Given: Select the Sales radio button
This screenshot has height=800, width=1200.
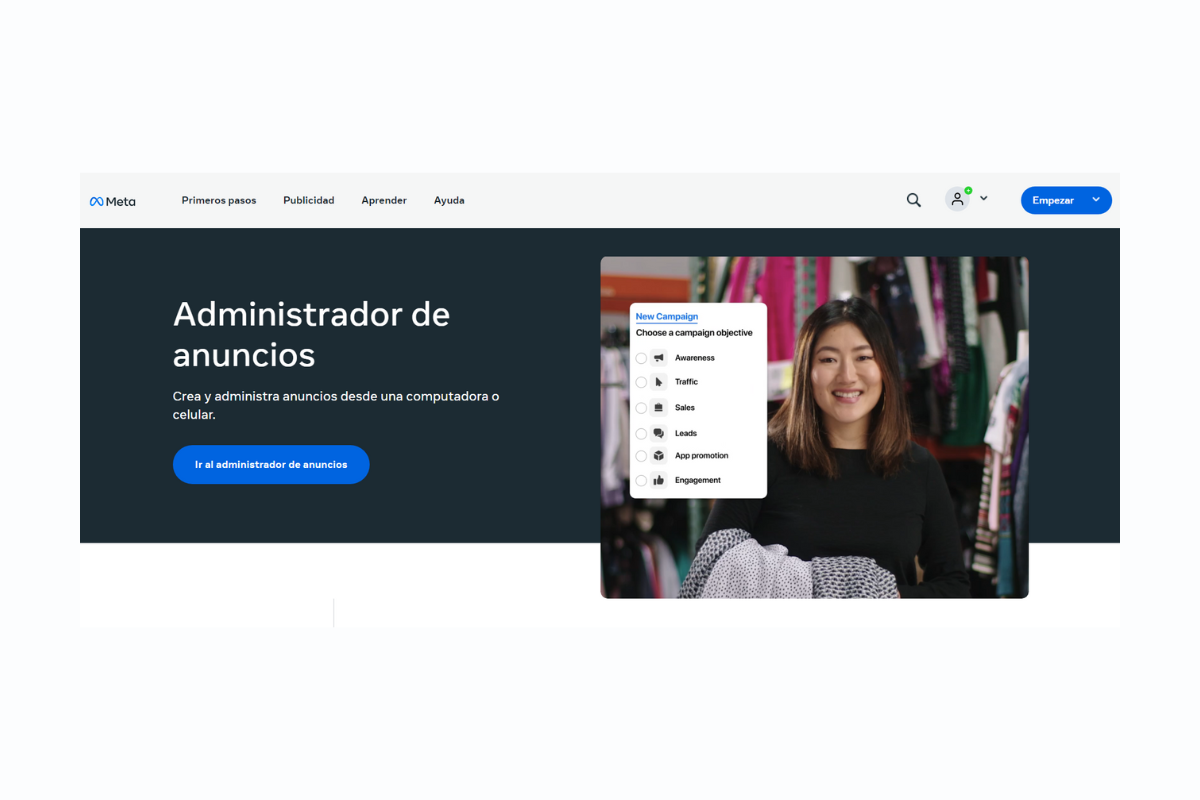Looking at the screenshot, I should pyautogui.click(x=641, y=408).
